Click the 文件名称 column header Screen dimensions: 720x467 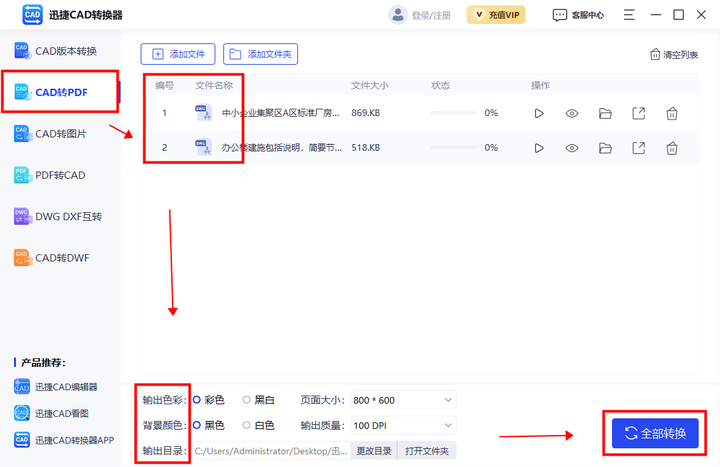tap(214, 85)
